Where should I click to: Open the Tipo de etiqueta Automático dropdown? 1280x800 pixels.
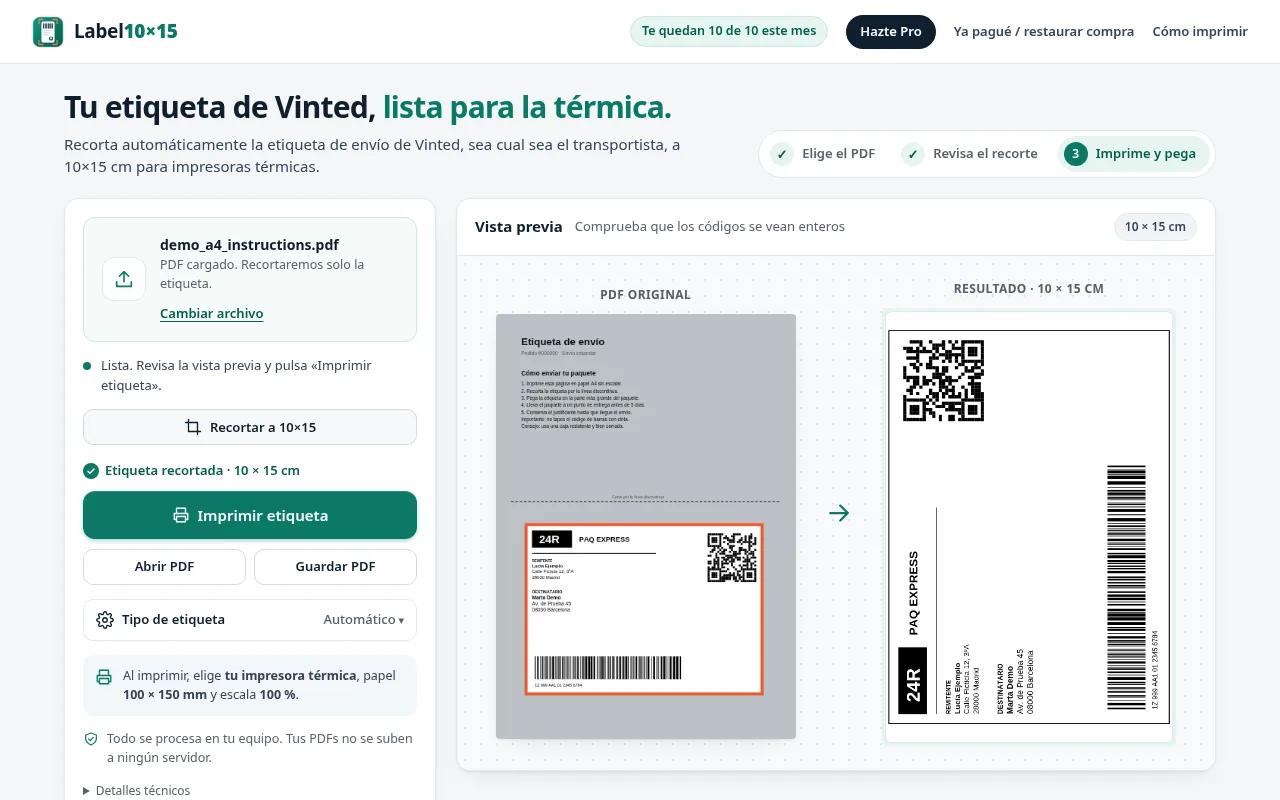tap(250, 620)
